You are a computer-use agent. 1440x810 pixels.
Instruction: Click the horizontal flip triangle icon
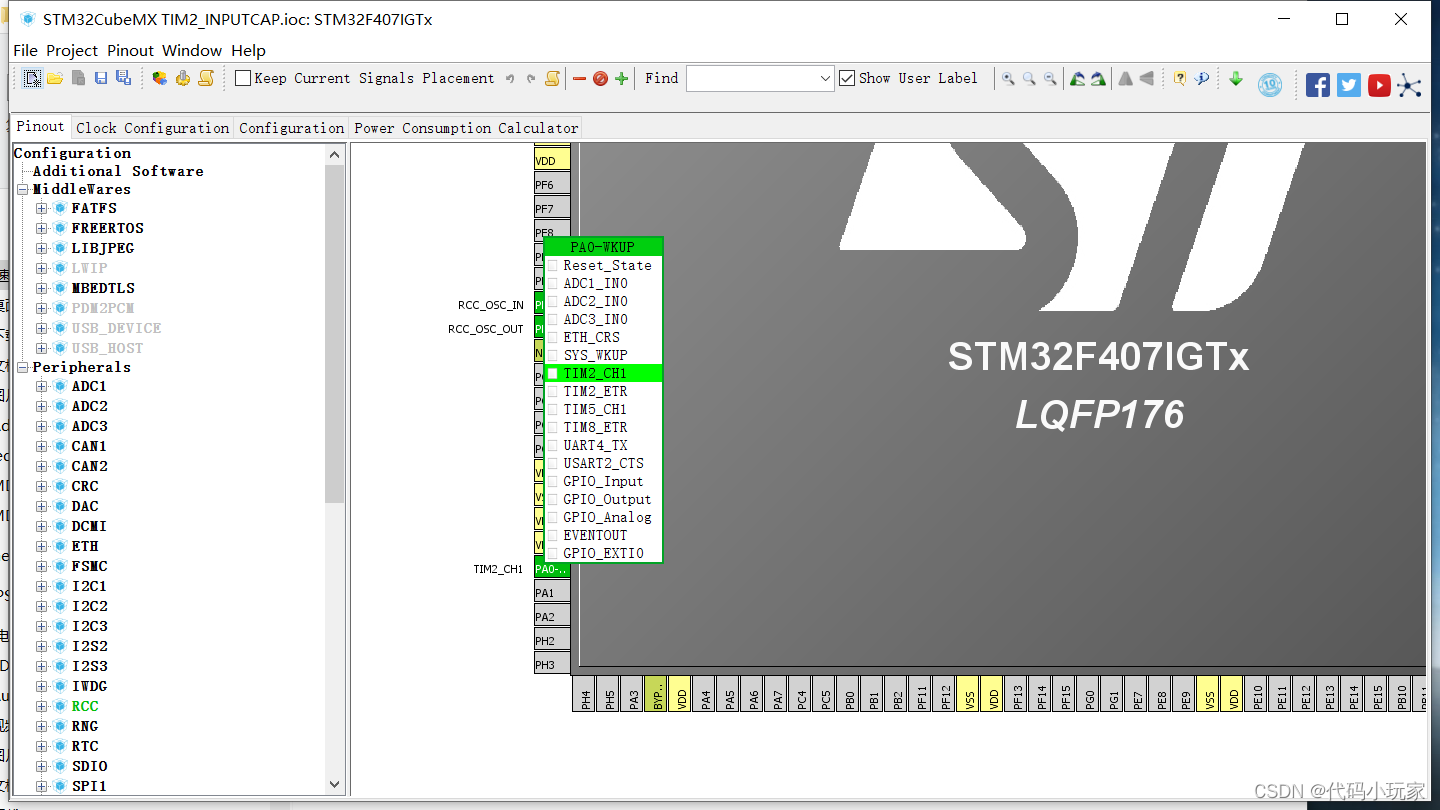pyautogui.click(x=1146, y=79)
